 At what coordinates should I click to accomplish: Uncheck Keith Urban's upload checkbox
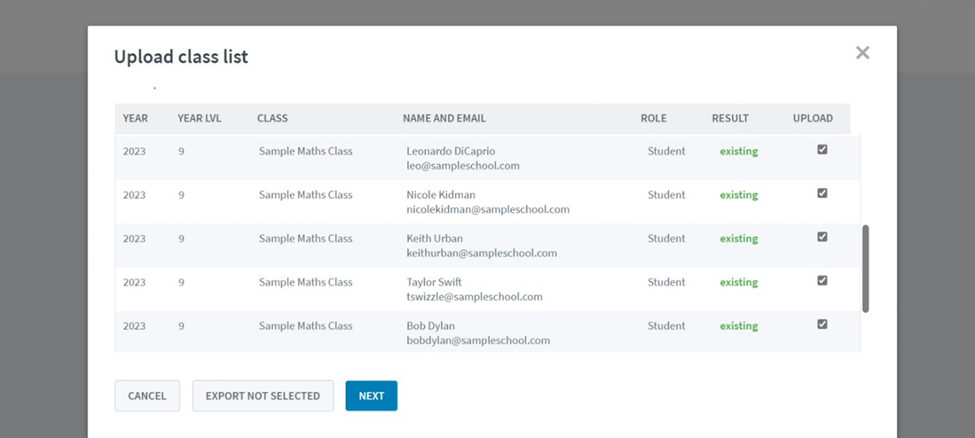(822, 236)
